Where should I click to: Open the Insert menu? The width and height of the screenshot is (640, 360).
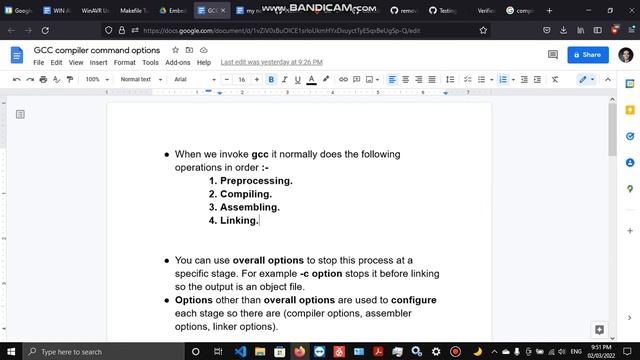(98, 62)
